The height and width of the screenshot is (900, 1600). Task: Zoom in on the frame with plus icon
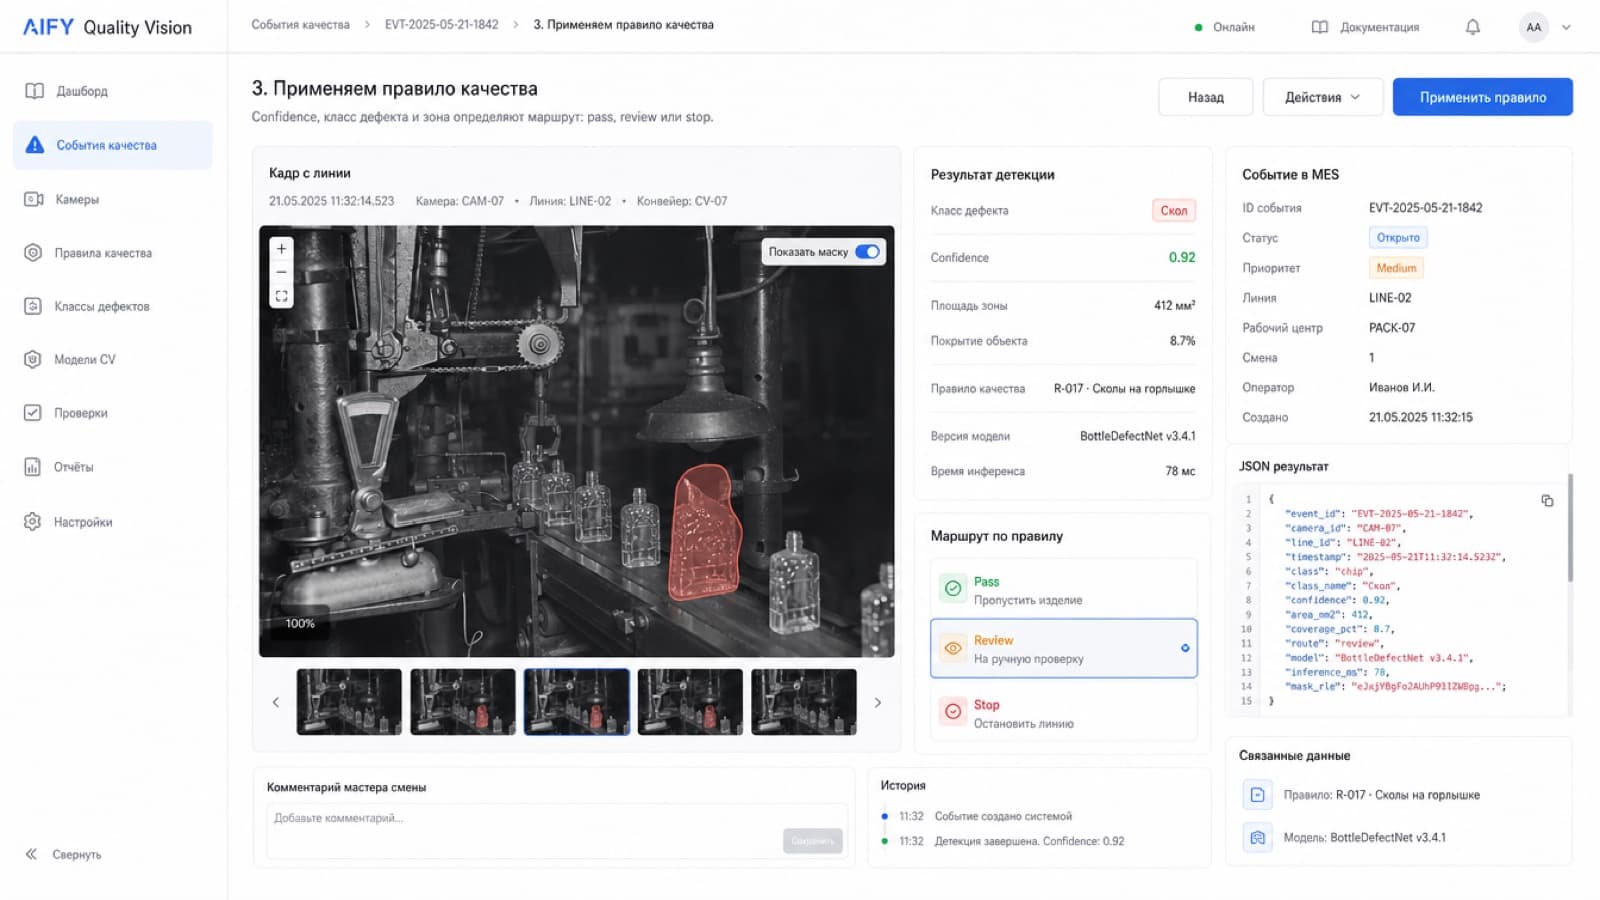pyautogui.click(x=282, y=248)
